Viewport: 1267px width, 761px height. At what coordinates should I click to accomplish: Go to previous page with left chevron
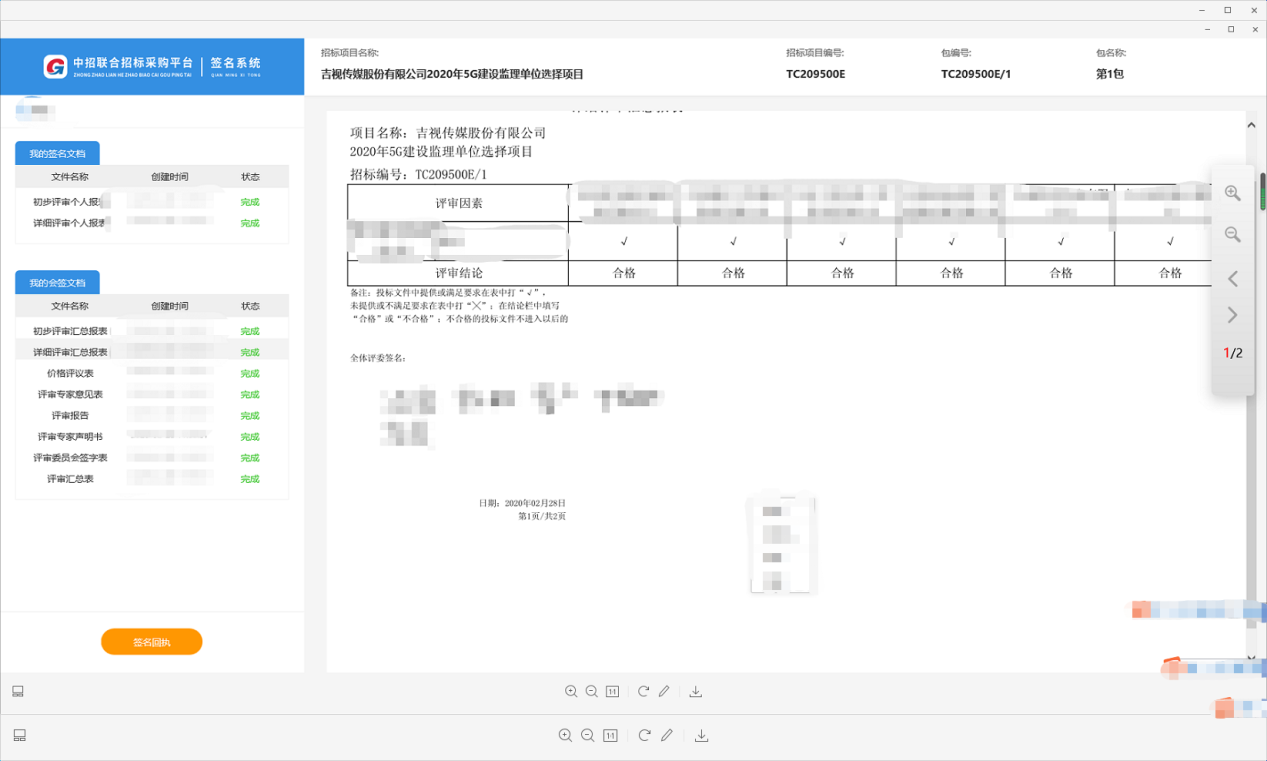1232,279
